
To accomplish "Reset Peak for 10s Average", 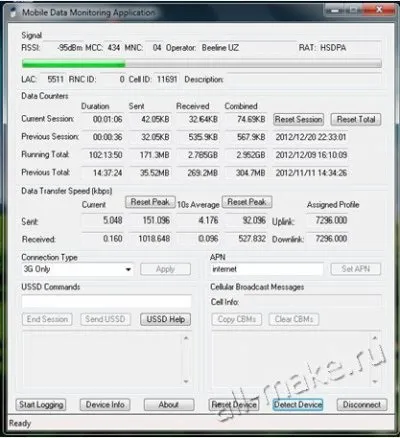I will [x=247, y=202].
